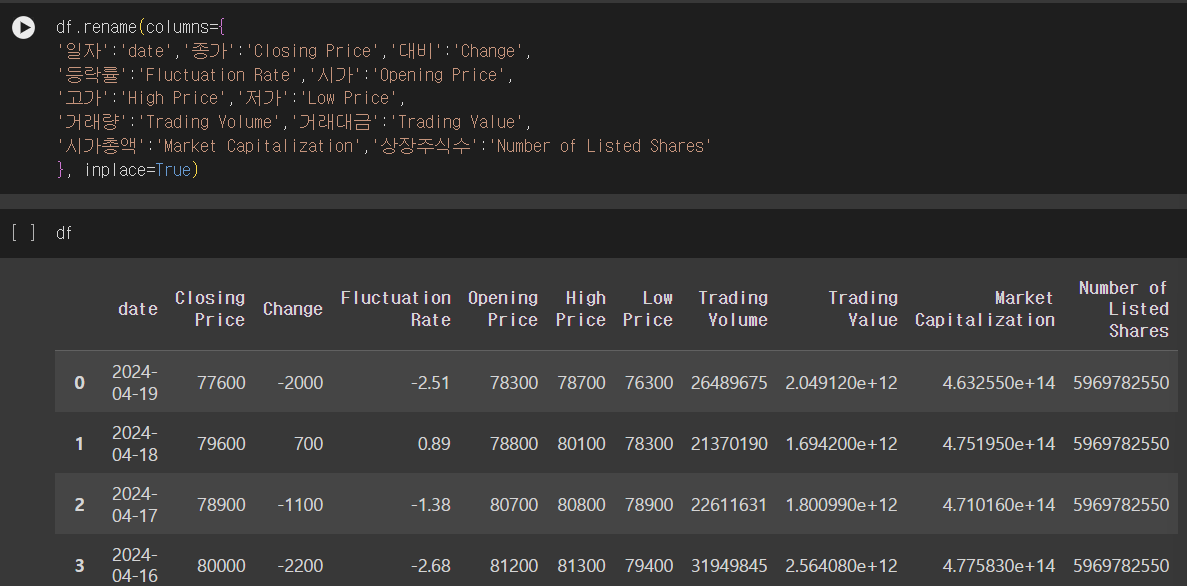Click the 'date' column header

[x=138, y=309]
